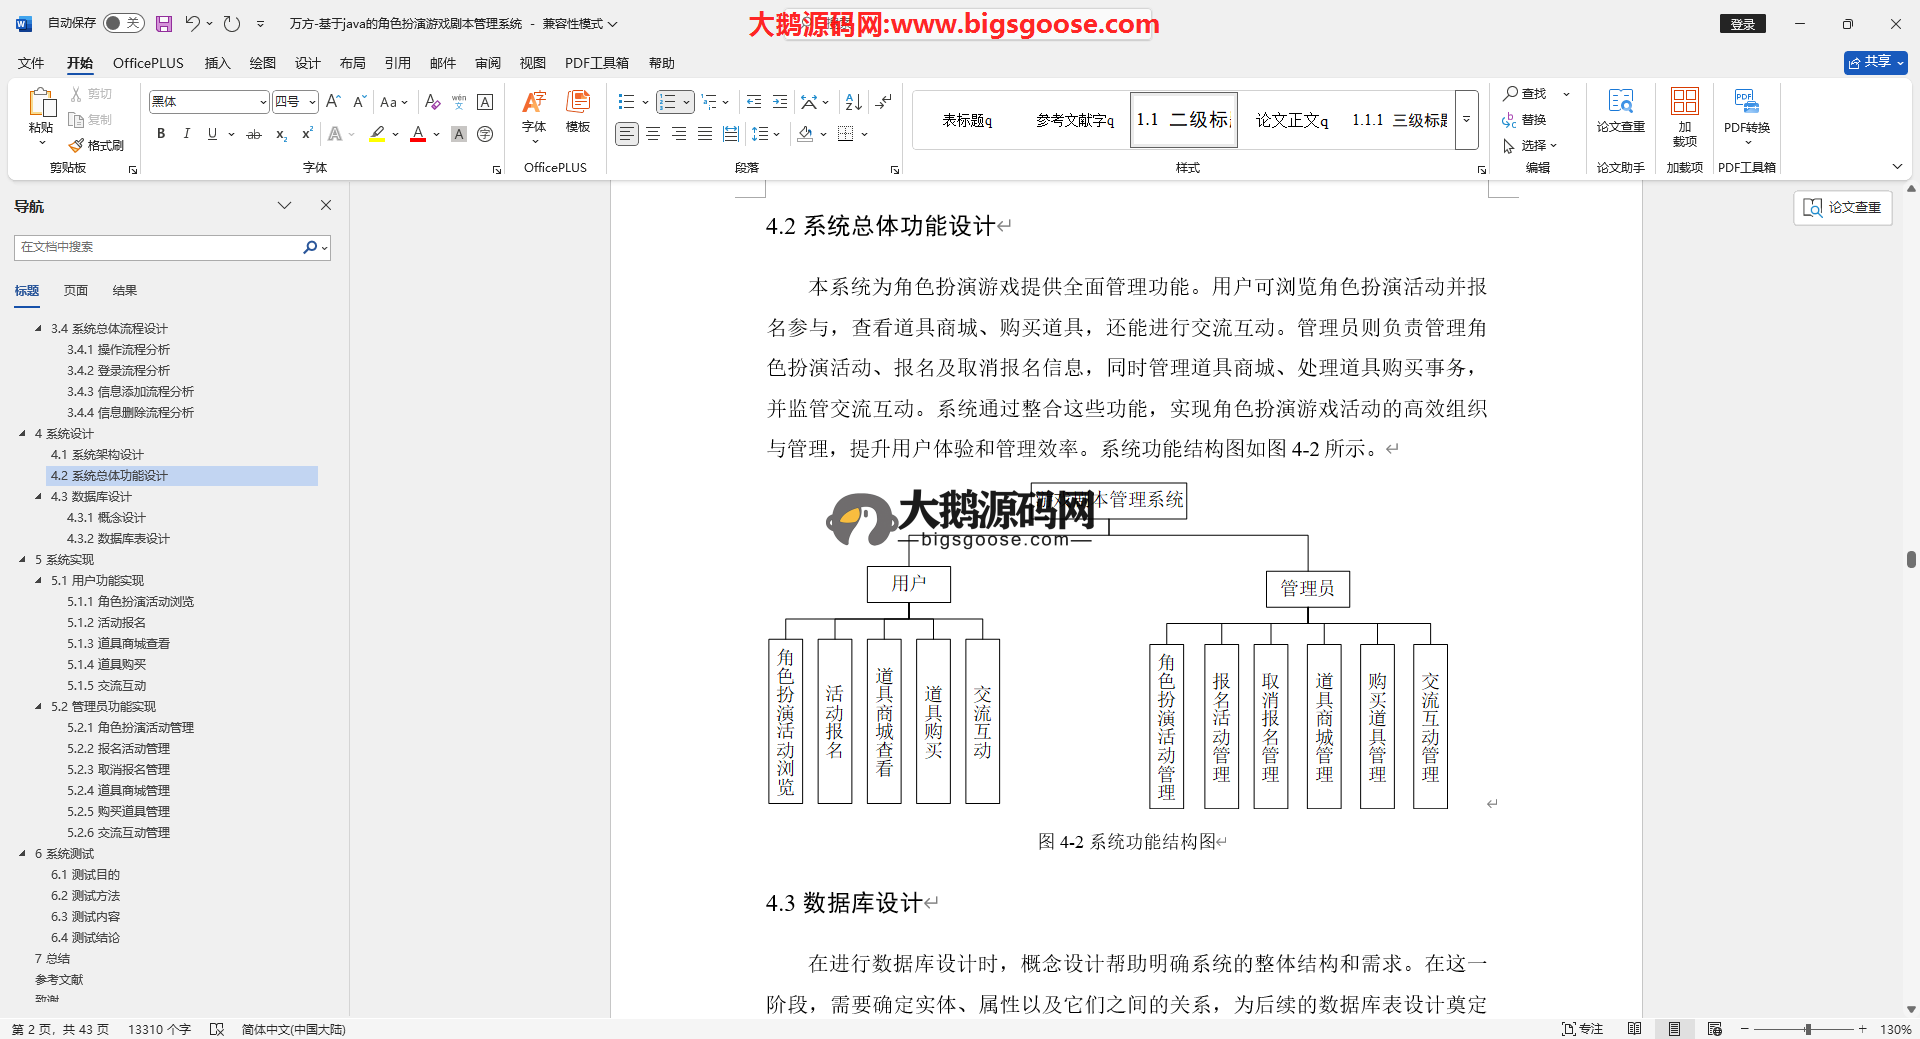Switch to the 页面 tab in navigation pane
1920x1039 pixels.
tap(76, 291)
